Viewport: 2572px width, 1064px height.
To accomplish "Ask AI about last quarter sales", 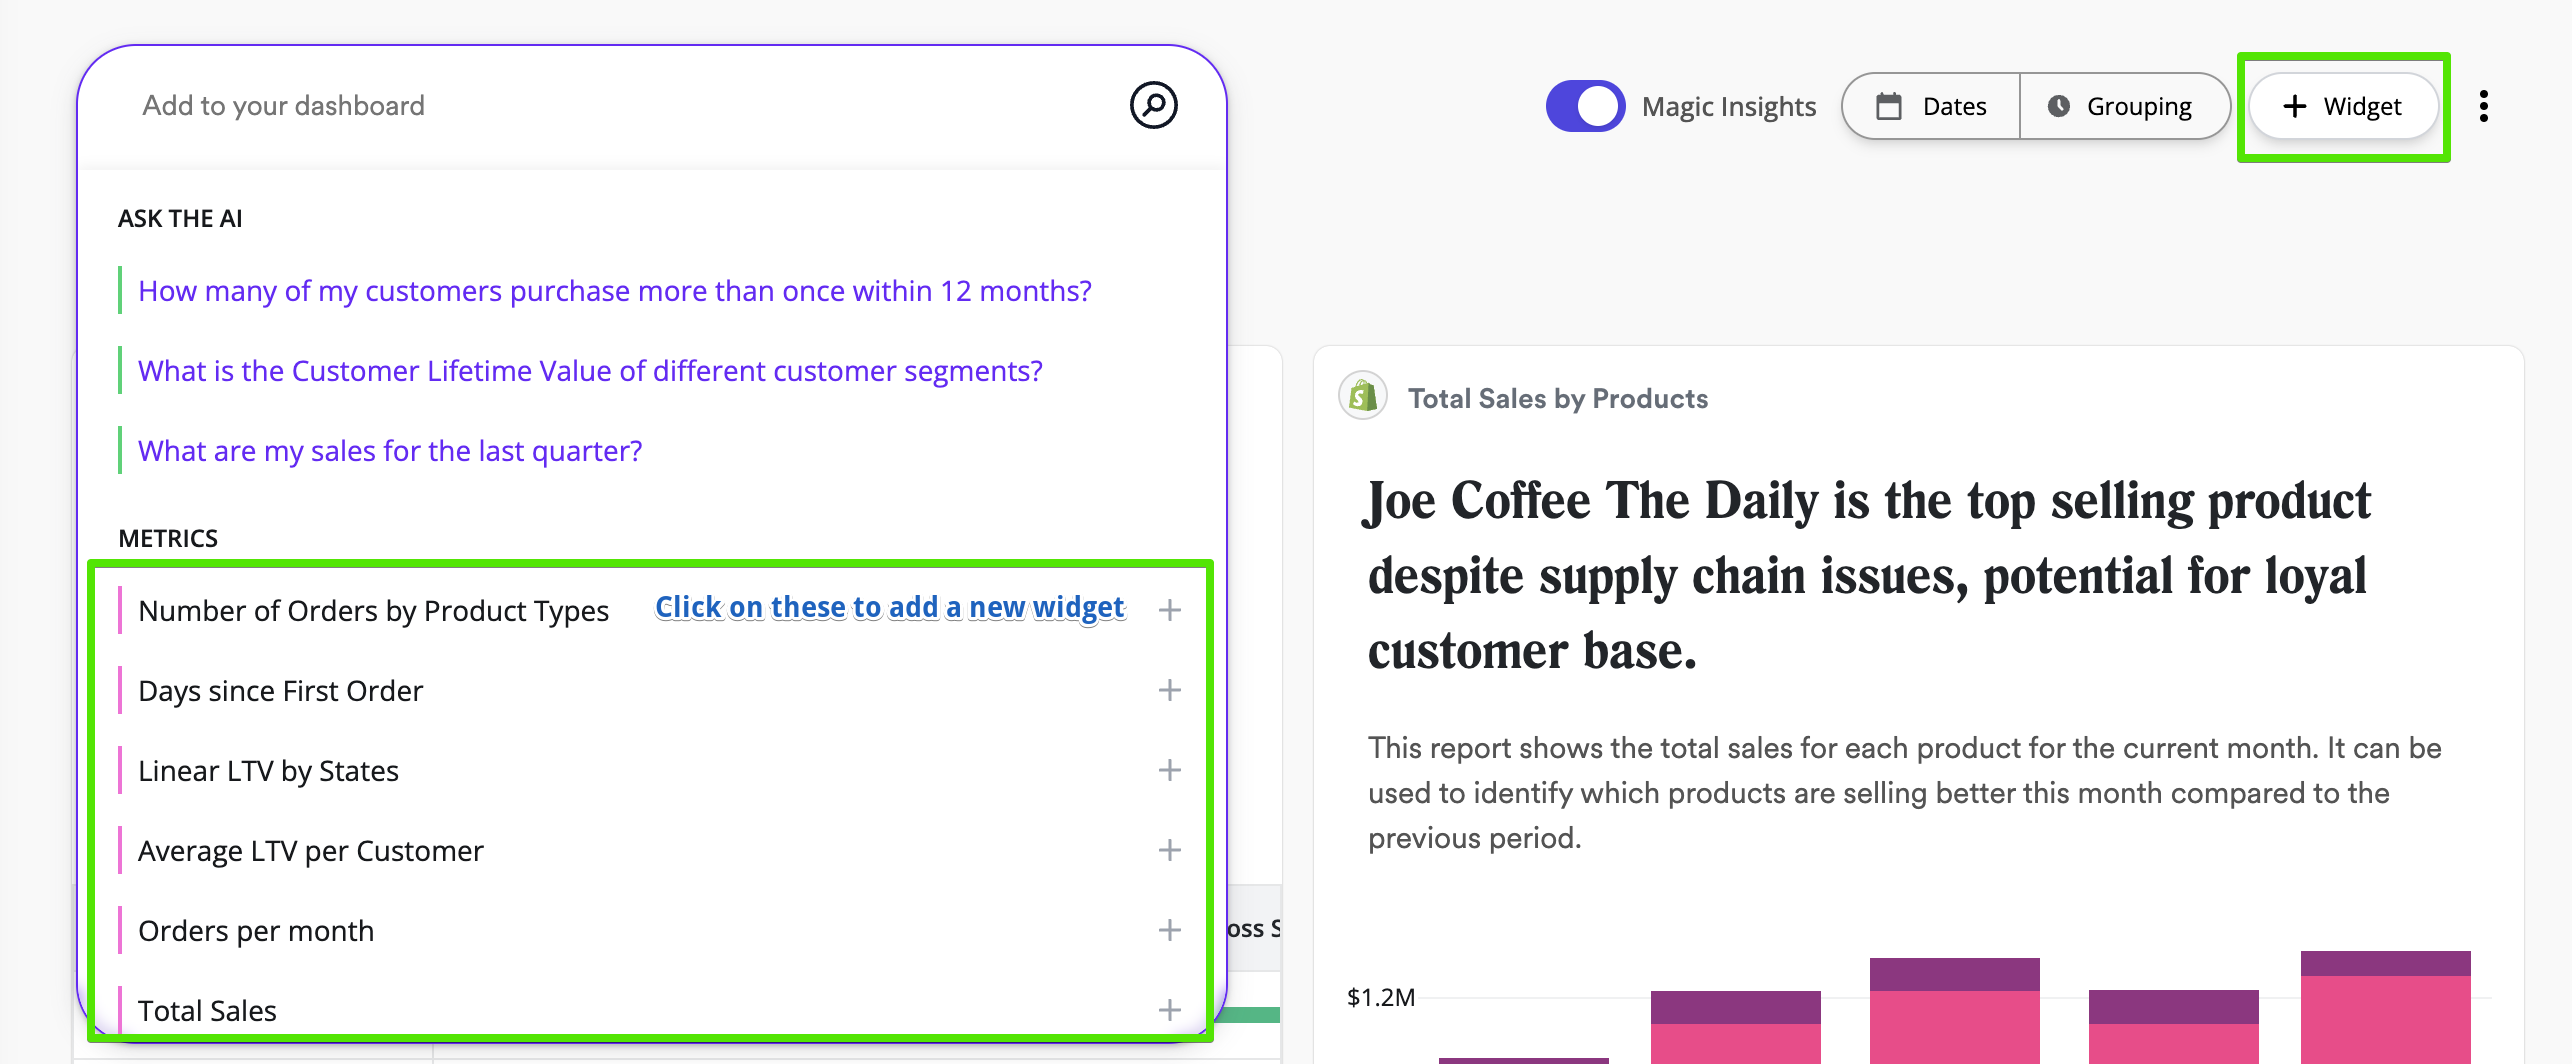I will 390,451.
